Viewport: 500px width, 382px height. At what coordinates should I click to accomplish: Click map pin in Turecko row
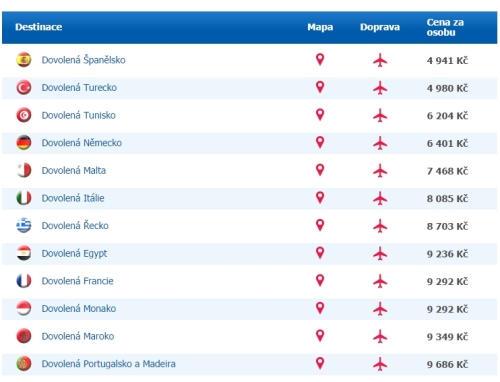coord(320,87)
